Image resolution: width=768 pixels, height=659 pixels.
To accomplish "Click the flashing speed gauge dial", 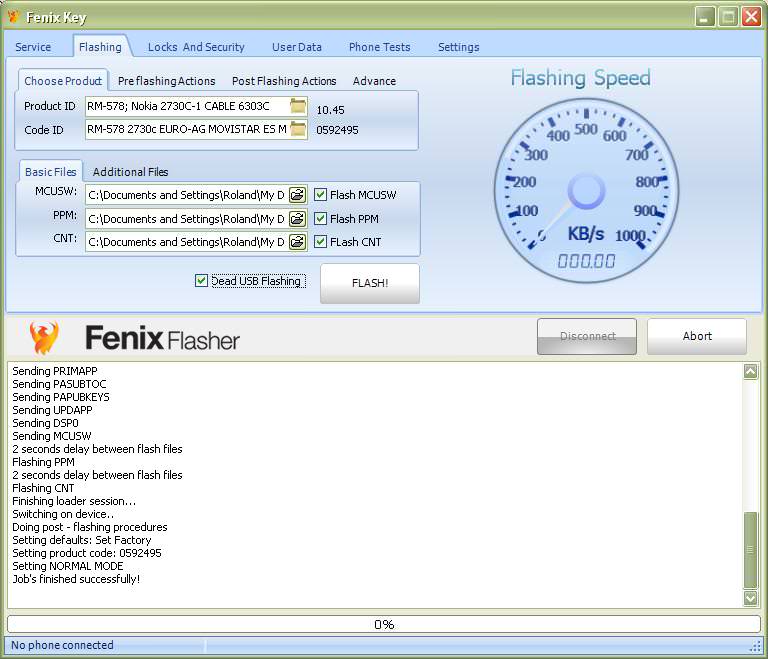I will pyautogui.click(x=586, y=191).
